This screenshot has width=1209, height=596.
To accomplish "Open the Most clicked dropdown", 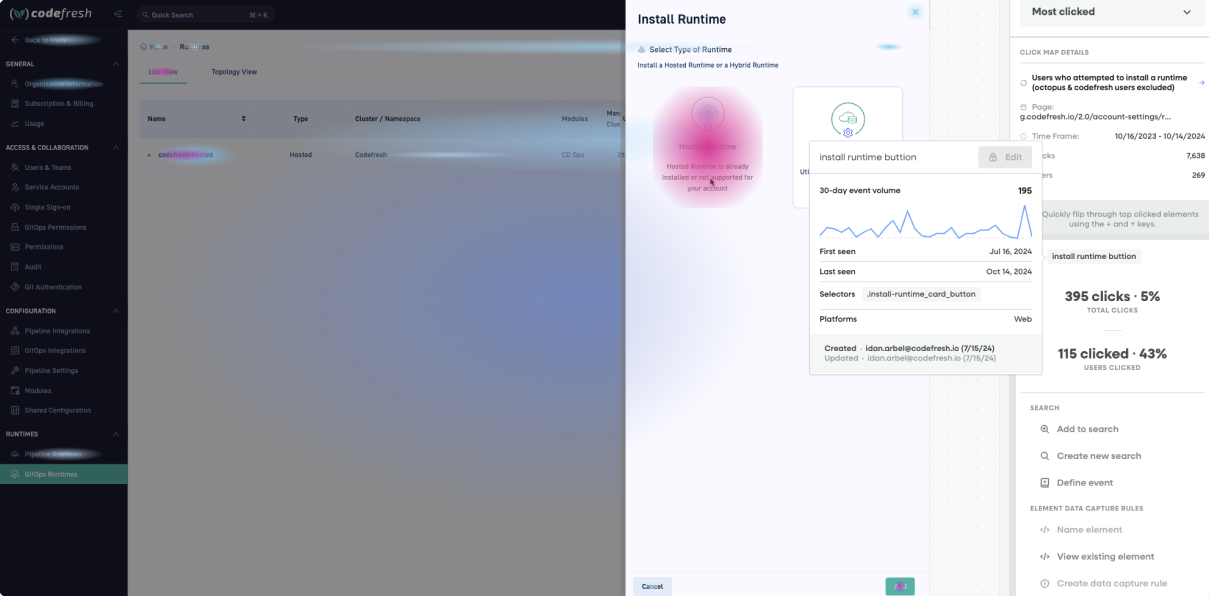I will pyautogui.click(x=1111, y=12).
